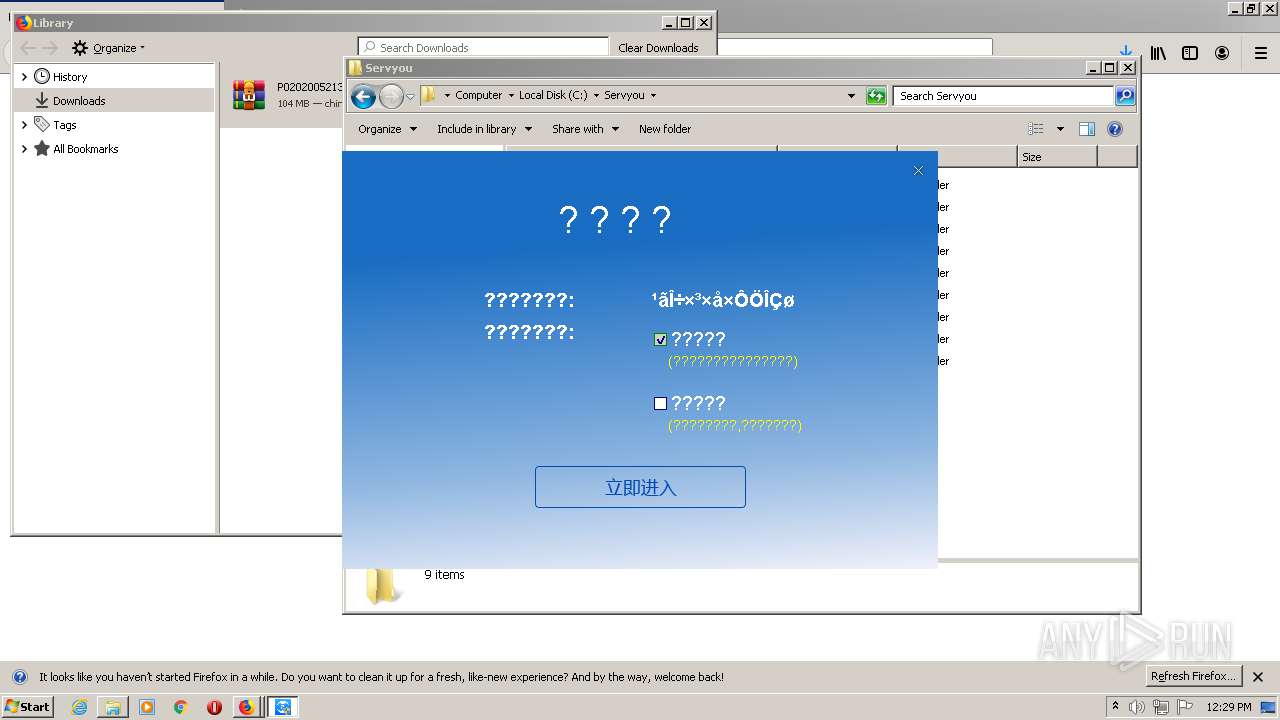Select Tags in Library sidebar

65,125
